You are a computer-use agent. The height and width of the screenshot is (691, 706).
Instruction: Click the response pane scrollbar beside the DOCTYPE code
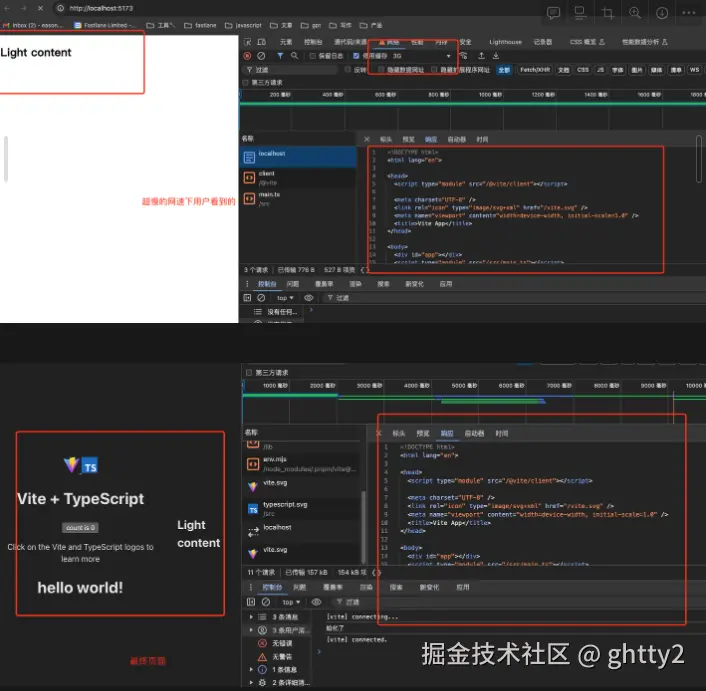click(x=699, y=159)
